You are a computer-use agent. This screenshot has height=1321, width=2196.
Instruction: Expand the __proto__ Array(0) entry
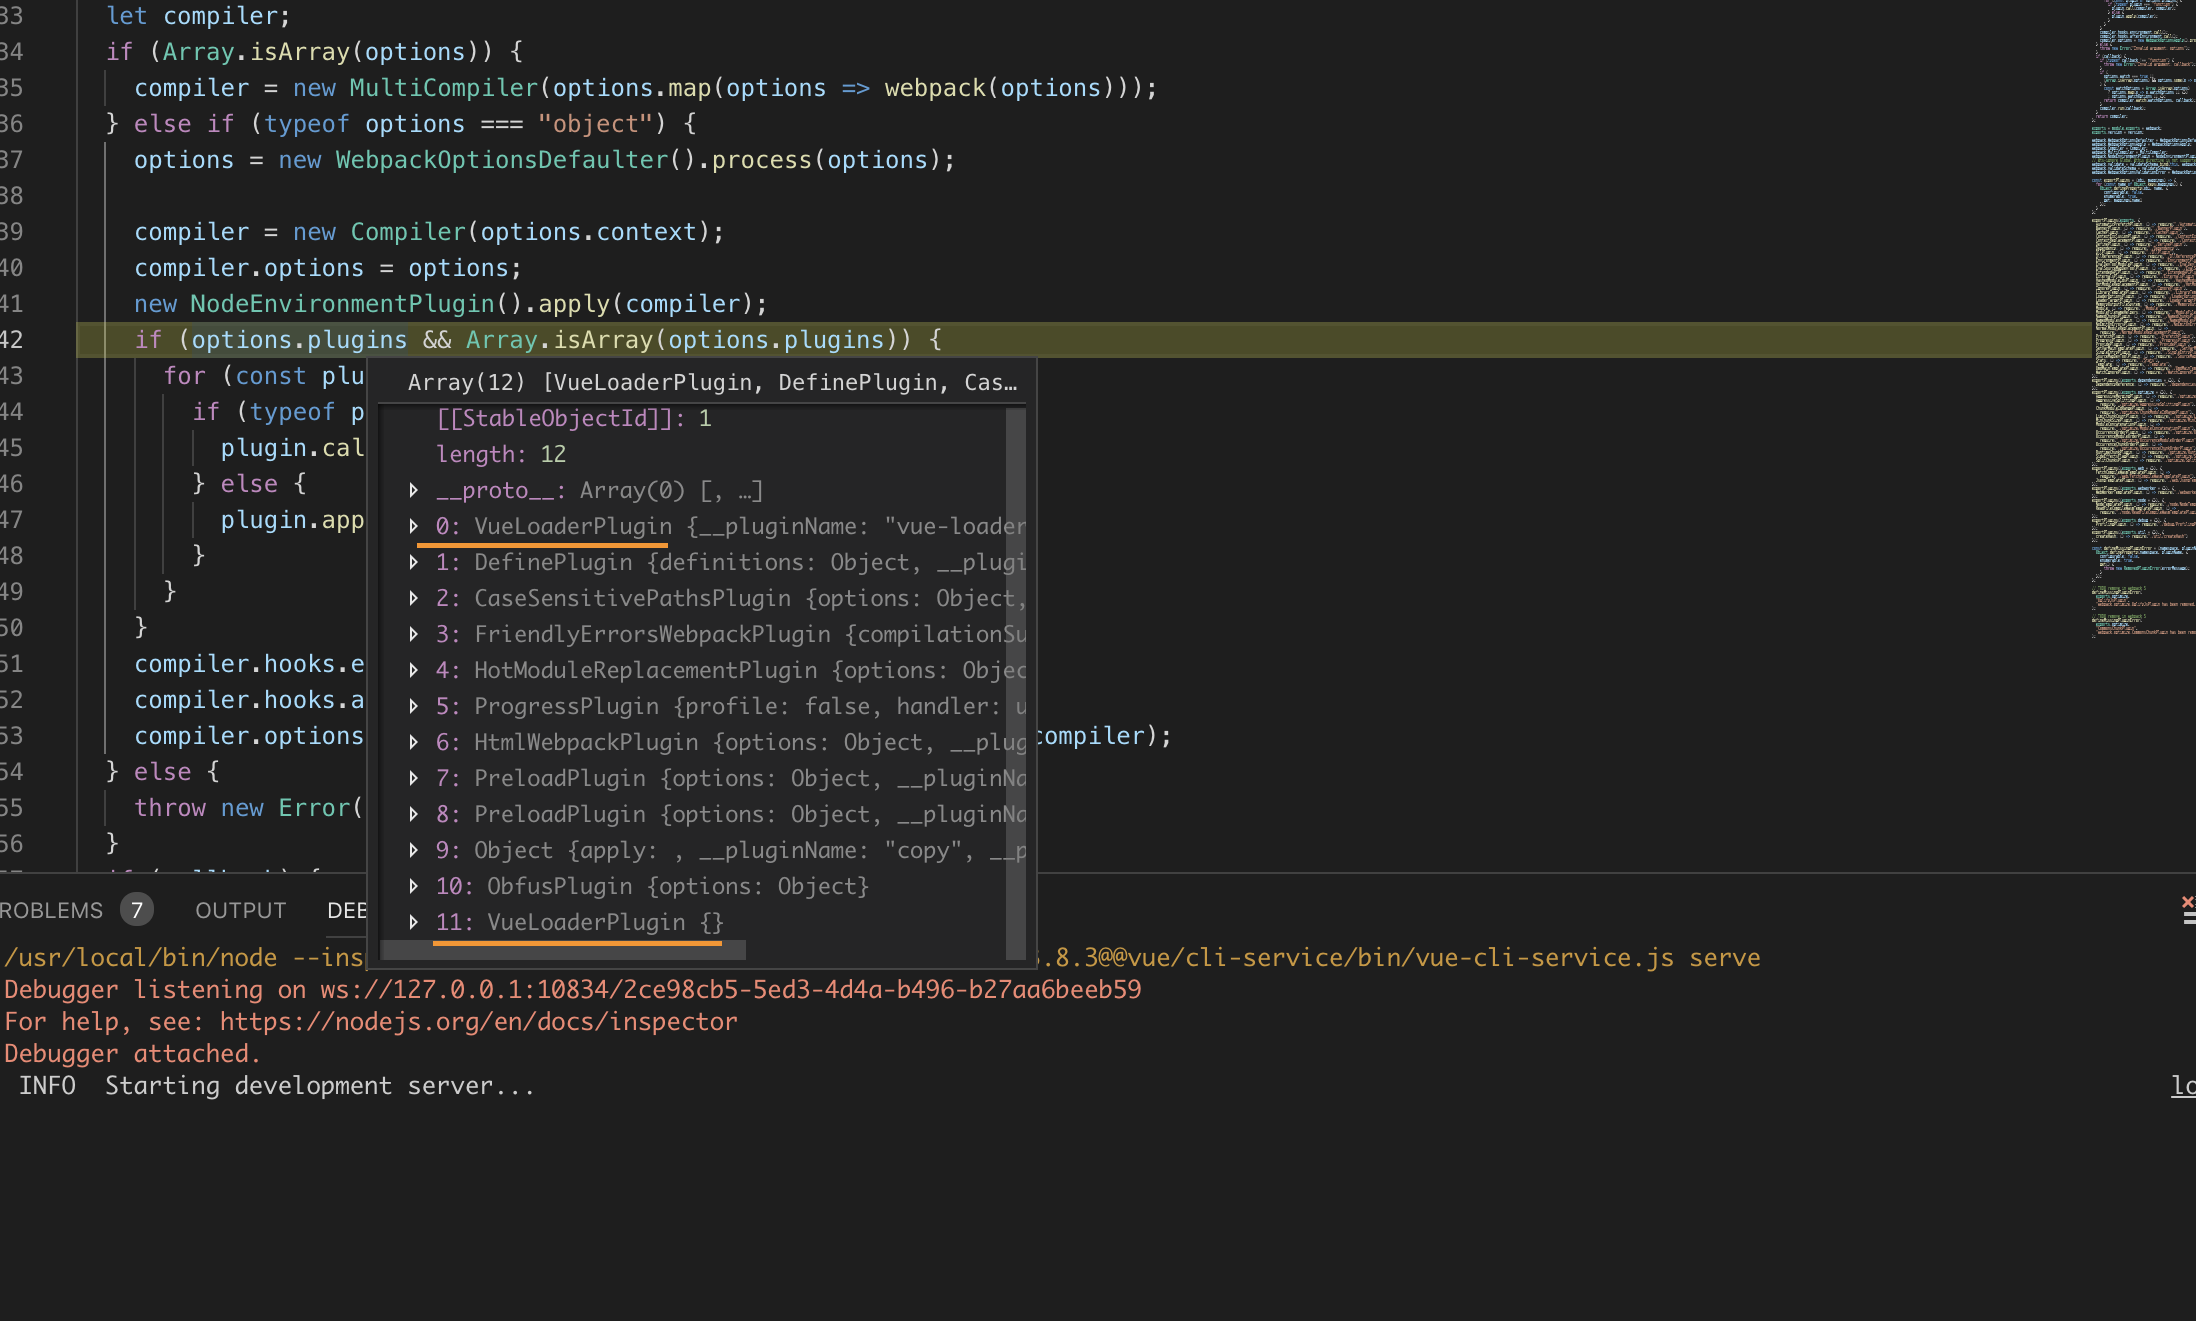(413, 491)
